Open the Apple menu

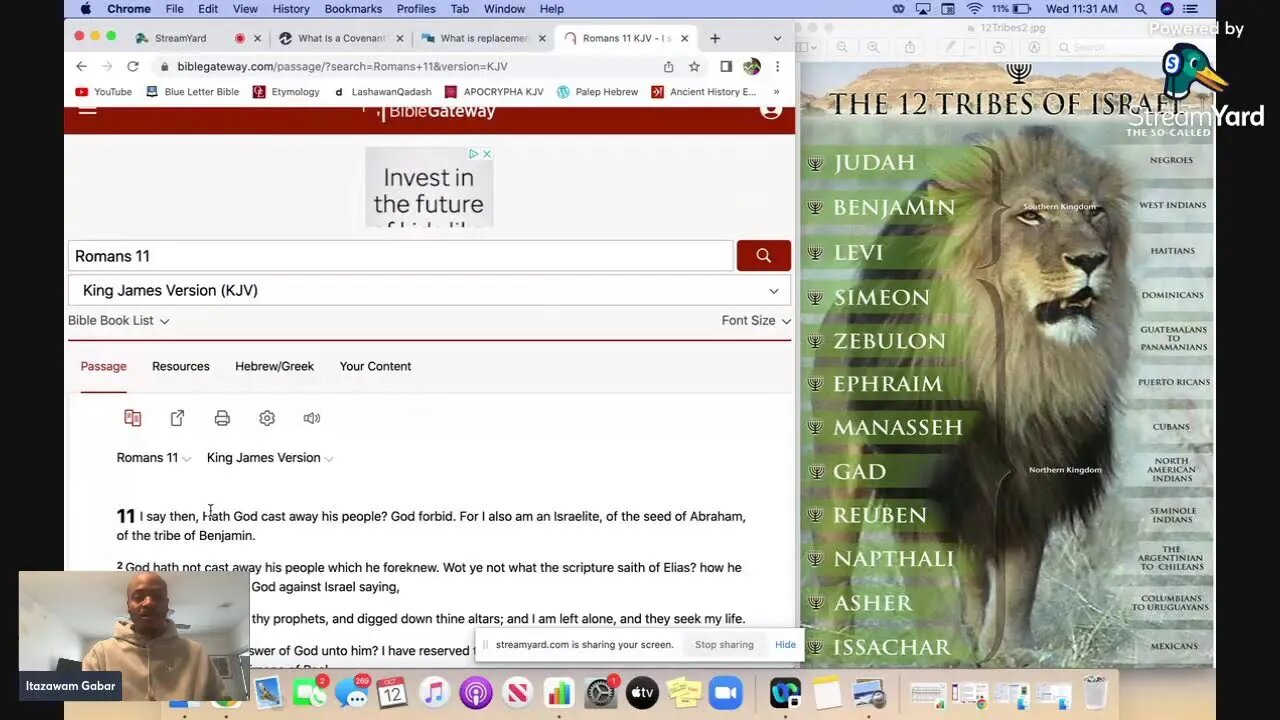coord(85,9)
